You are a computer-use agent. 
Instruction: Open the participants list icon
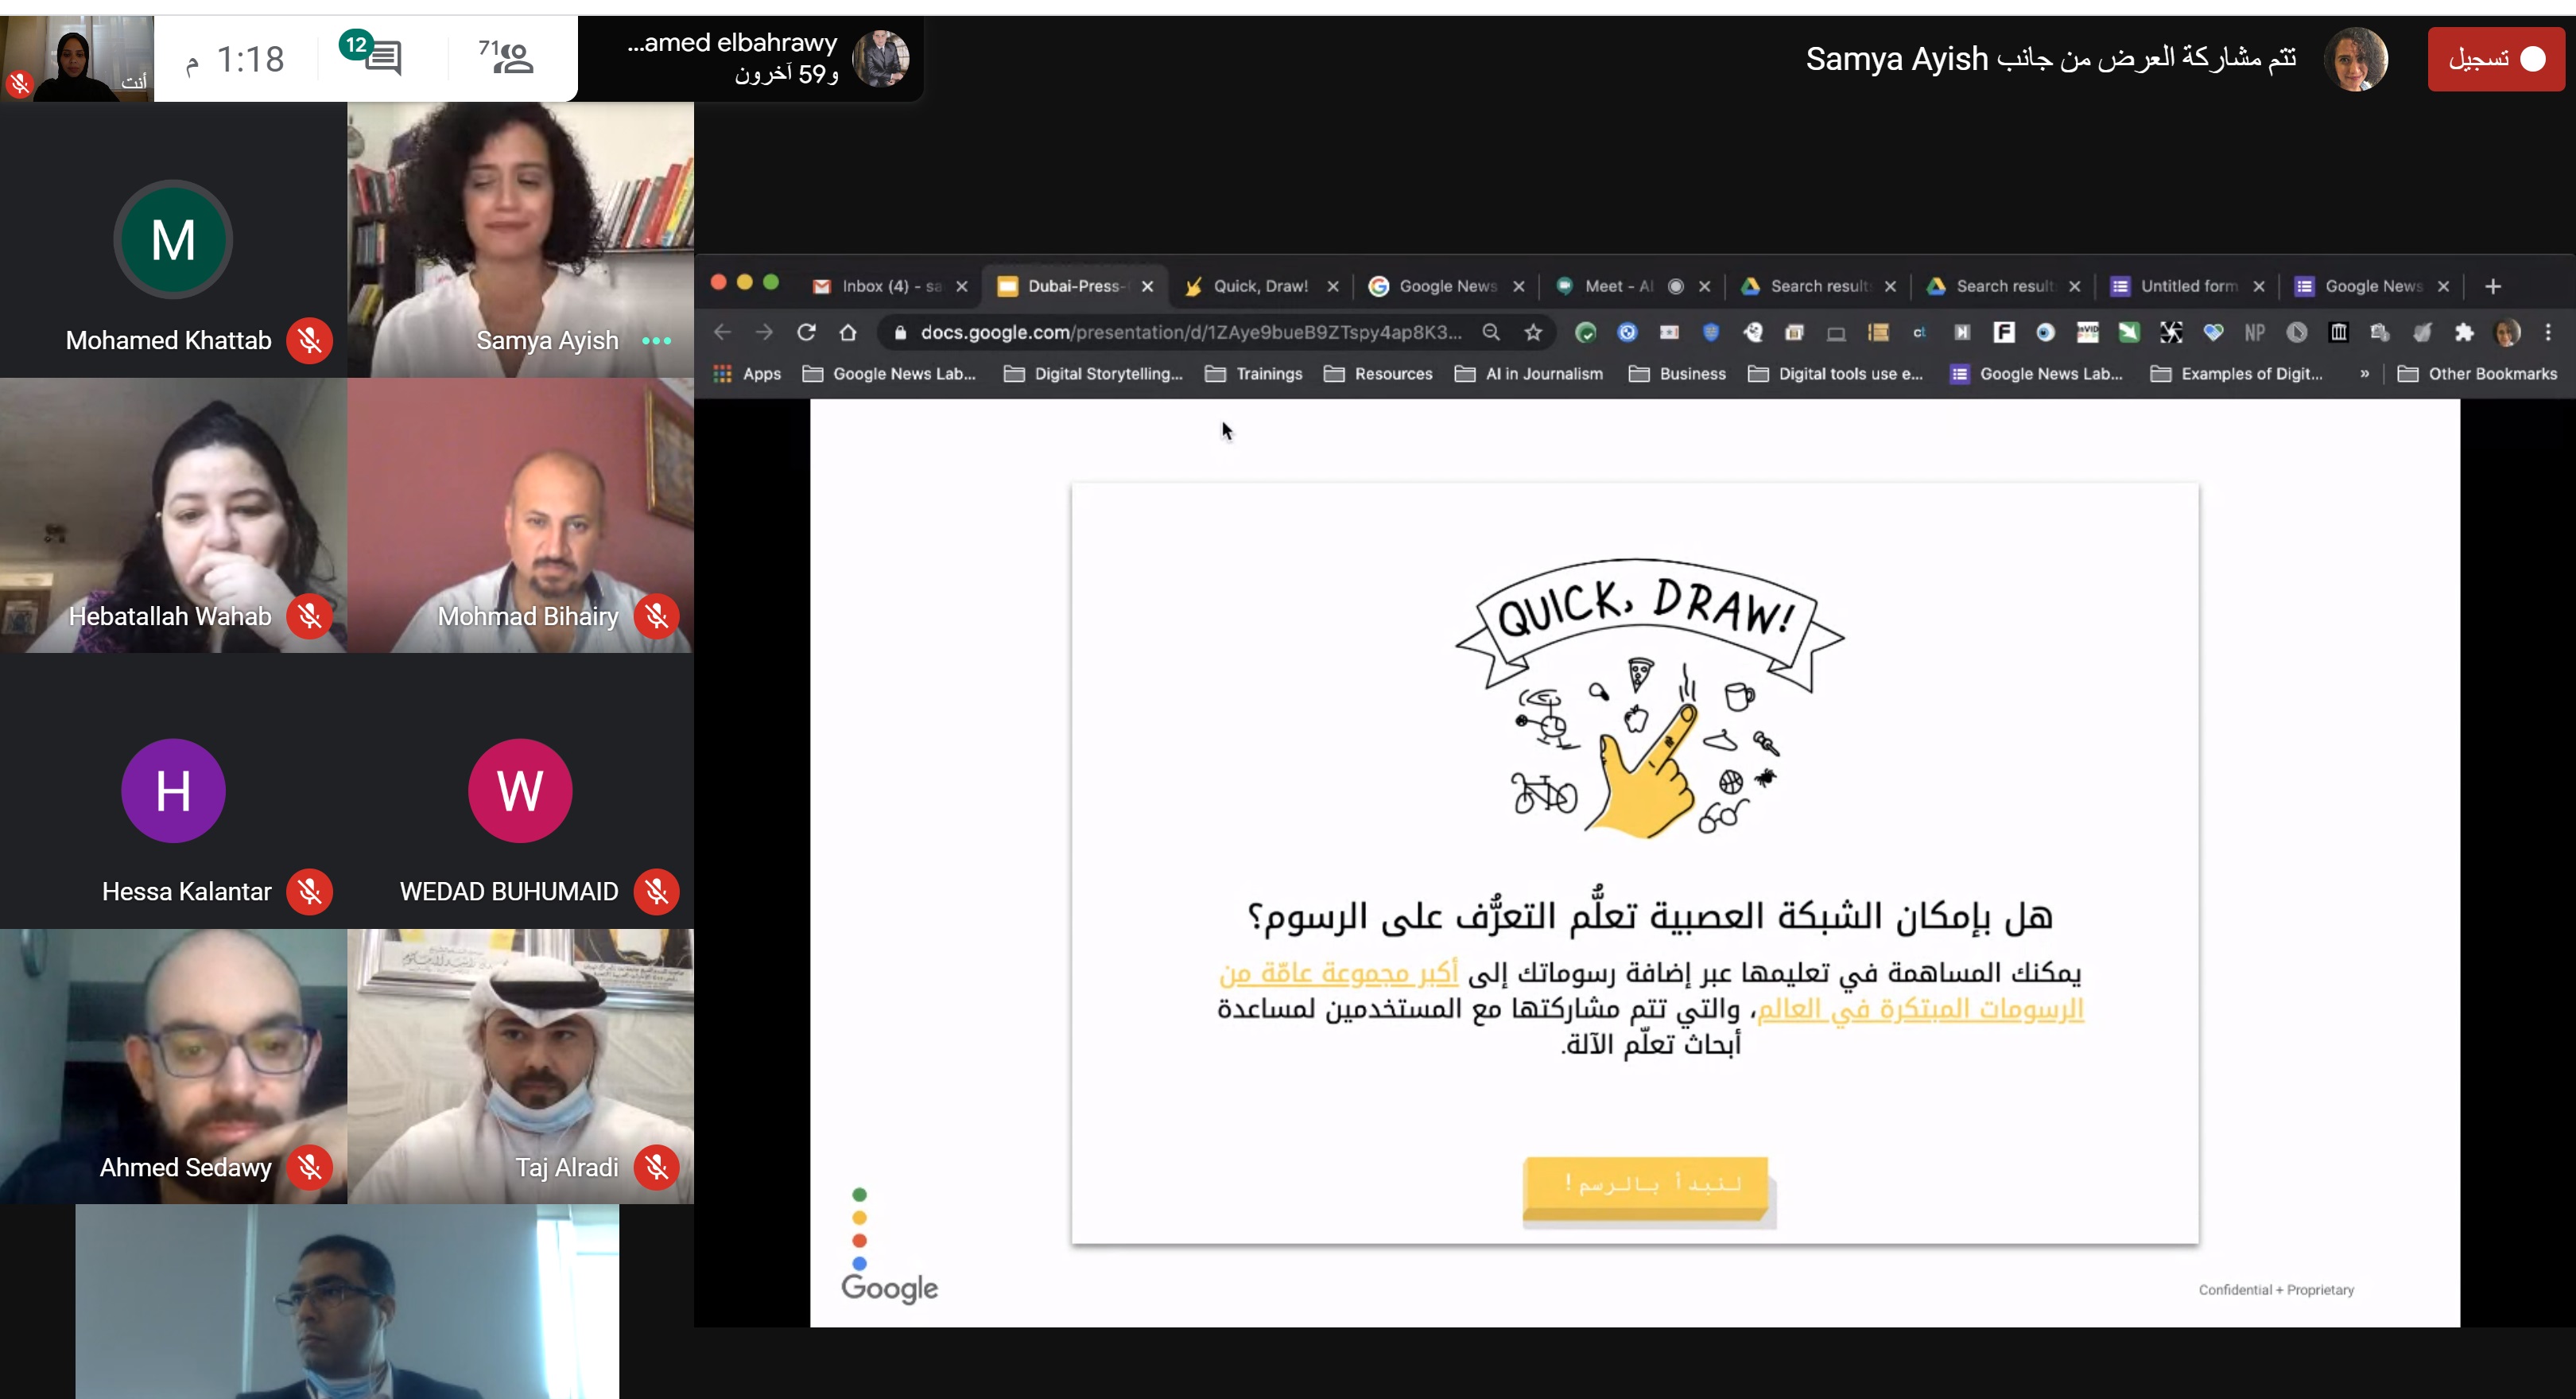coord(514,57)
